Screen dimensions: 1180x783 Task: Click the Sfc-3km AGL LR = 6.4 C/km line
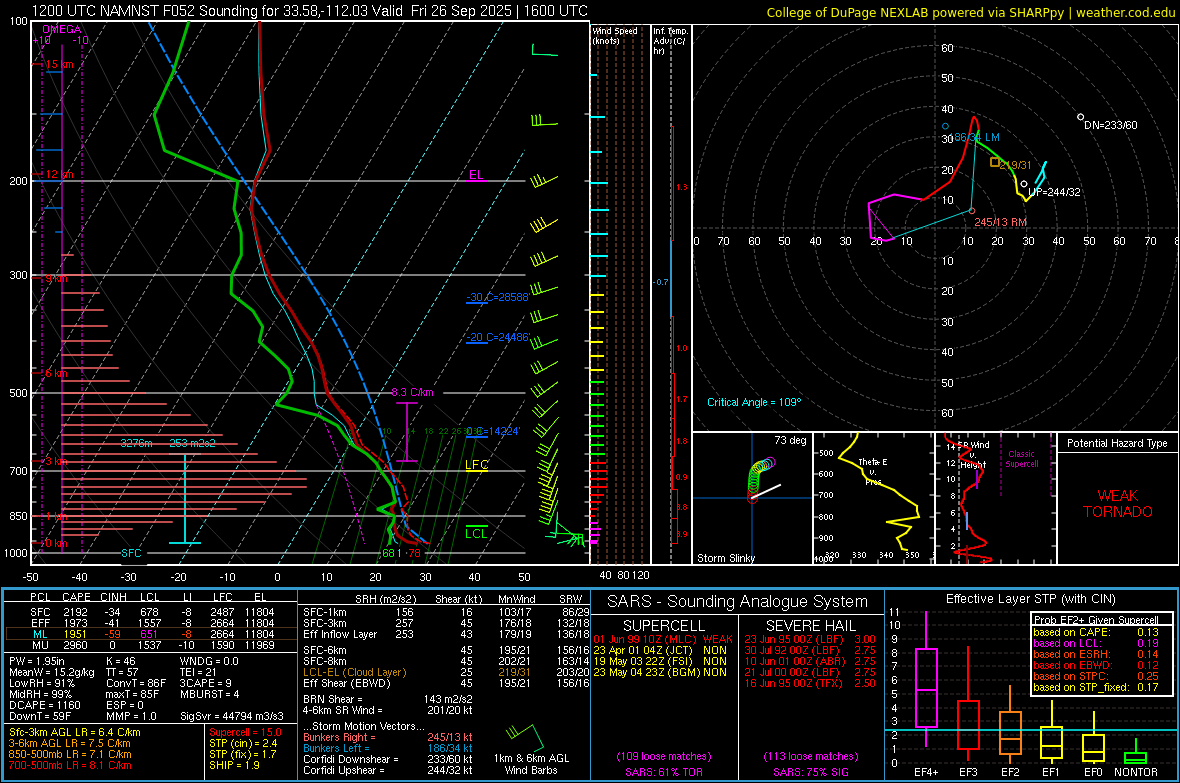click(75, 732)
